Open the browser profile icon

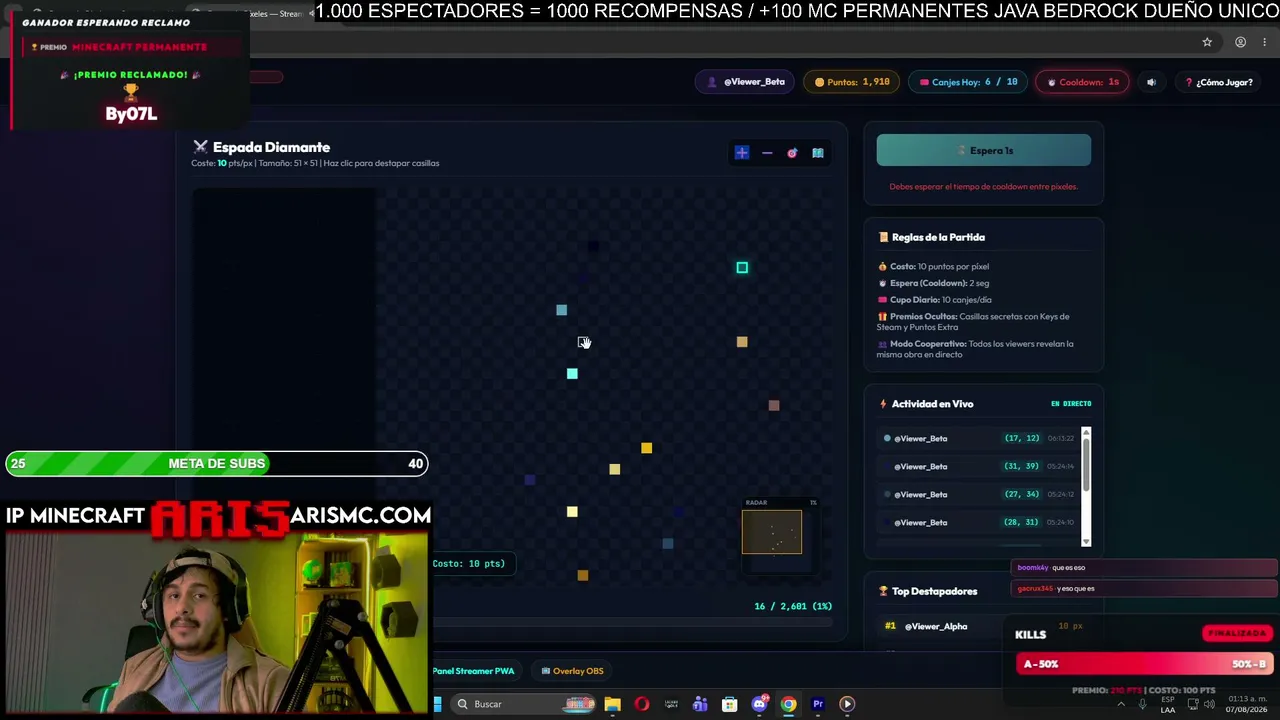point(1240,42)
